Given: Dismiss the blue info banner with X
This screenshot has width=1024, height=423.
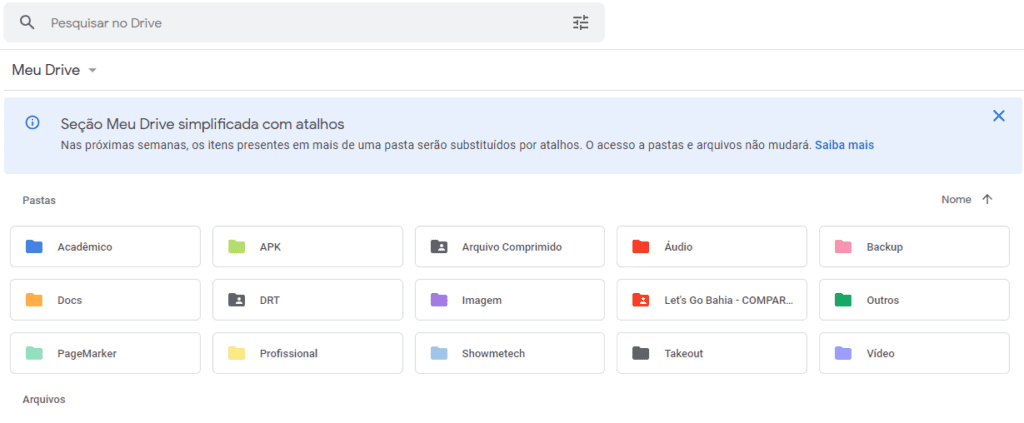Looking at the screenshot, I should pyautogui.click(x=999, y=116).
